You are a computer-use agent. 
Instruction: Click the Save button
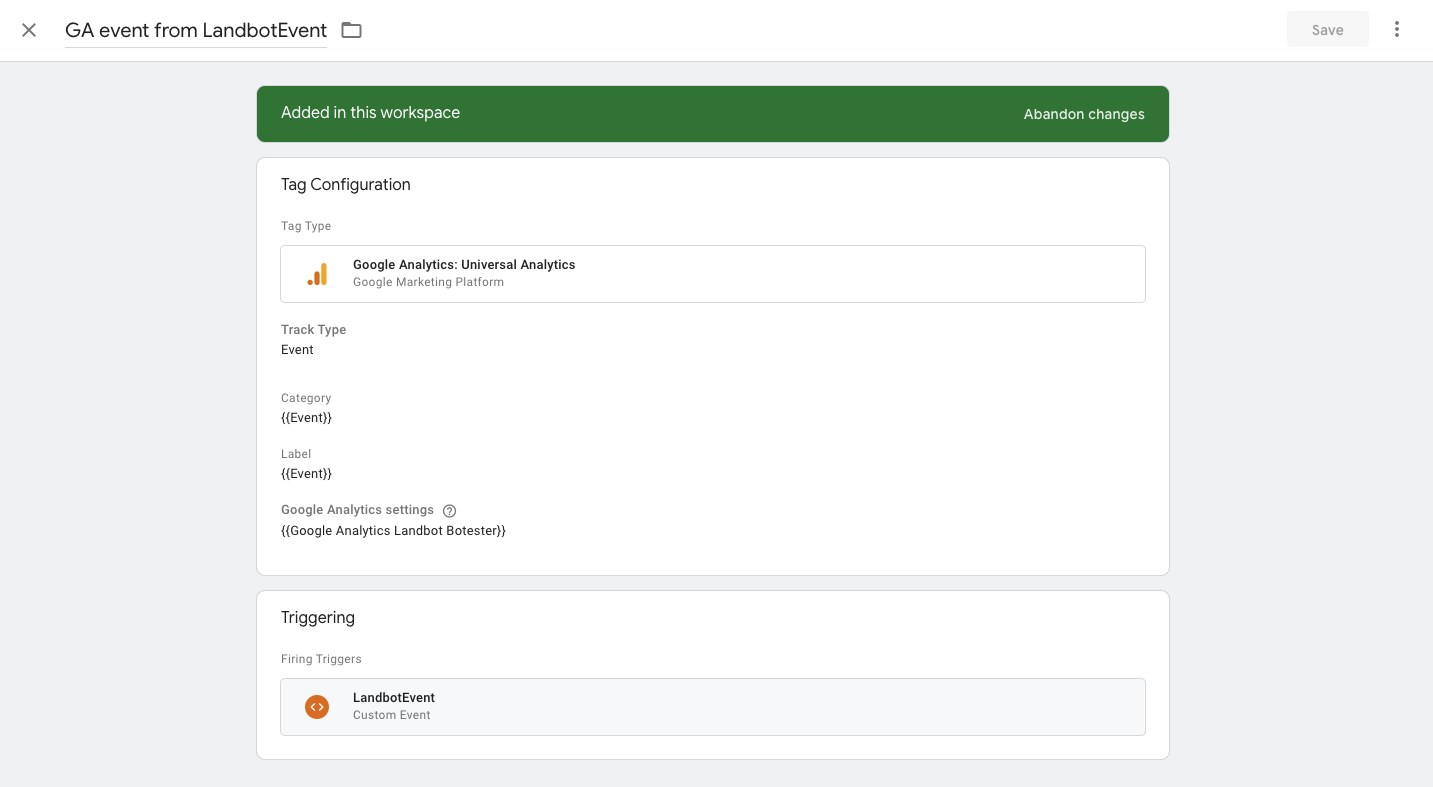point(1327,30)
